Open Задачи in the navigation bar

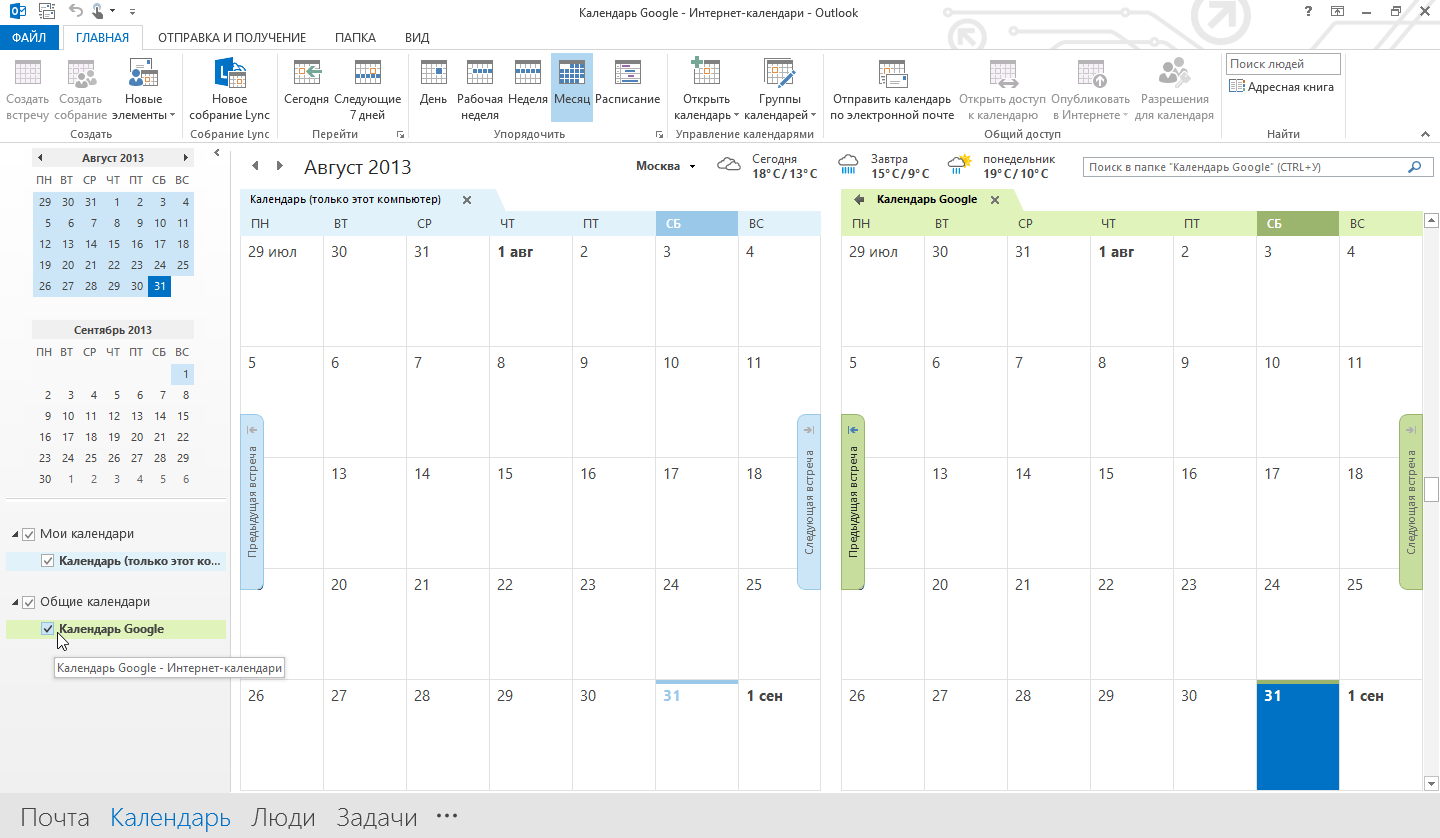(x=377, y=817)
